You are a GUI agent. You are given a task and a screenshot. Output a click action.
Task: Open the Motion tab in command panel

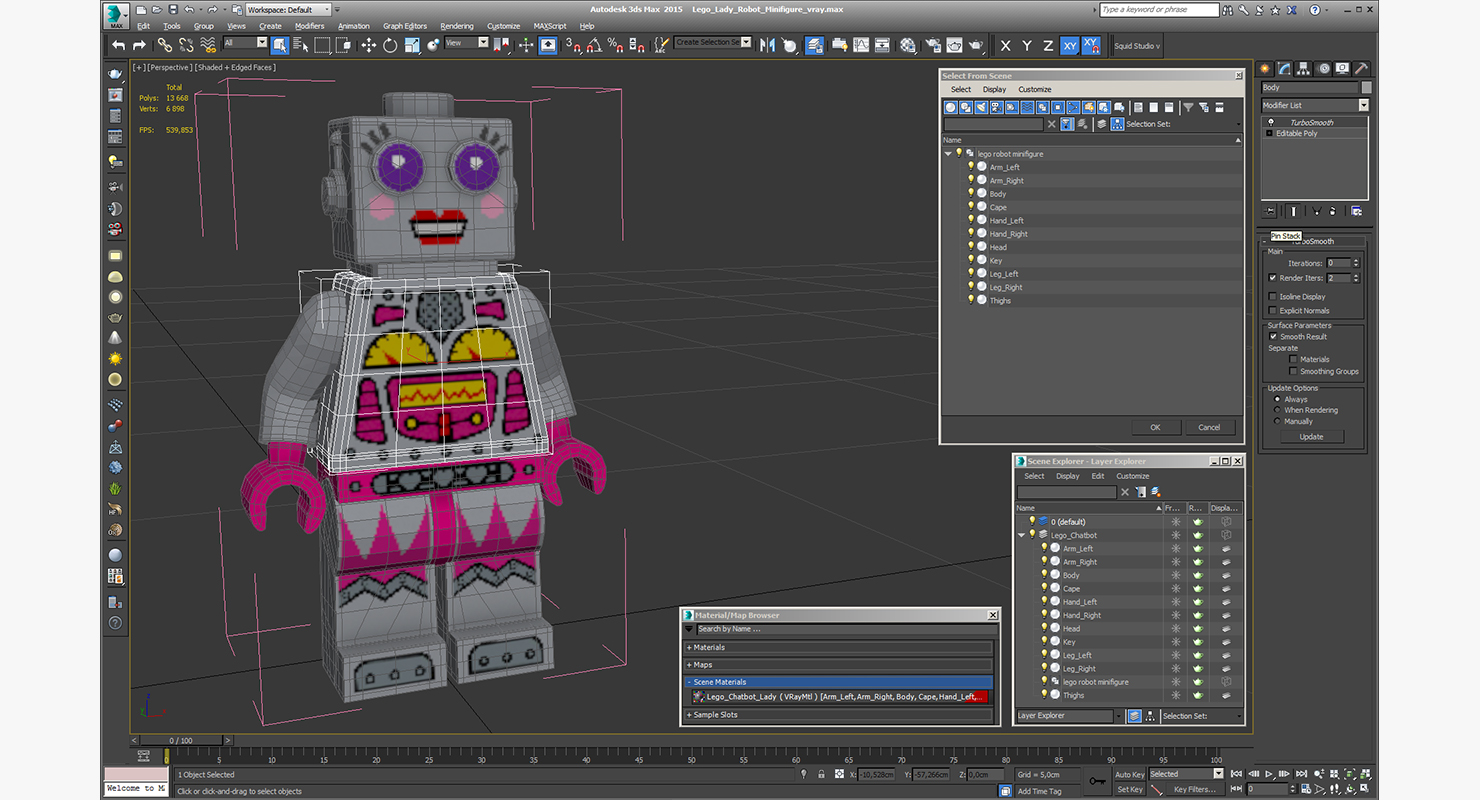1324,68
